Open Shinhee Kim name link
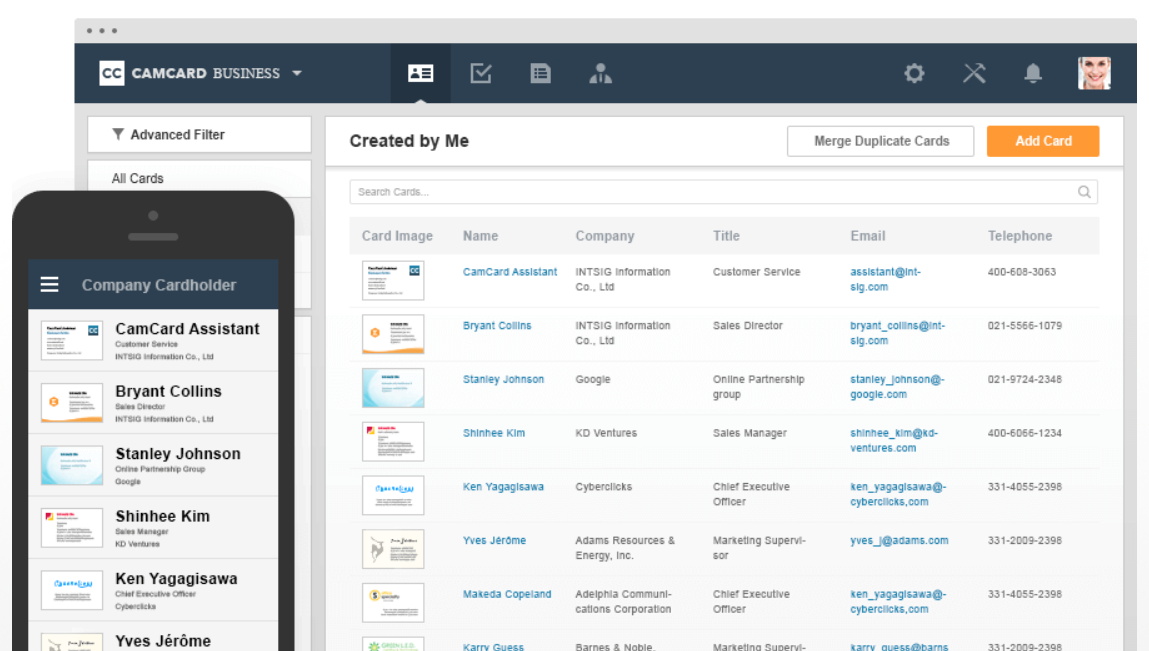This screenshot has width=1149, height=651. pyautogui.click(x=494, y=433)
